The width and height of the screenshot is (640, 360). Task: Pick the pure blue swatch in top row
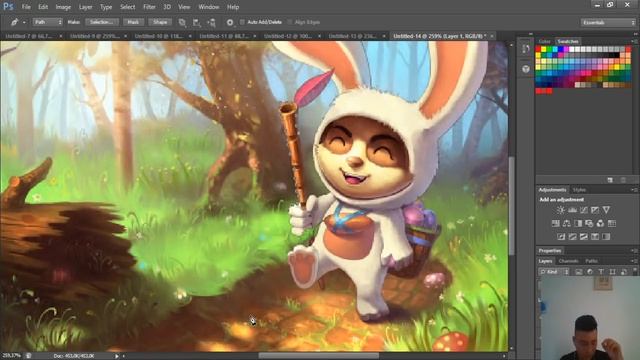pos(561,49)
